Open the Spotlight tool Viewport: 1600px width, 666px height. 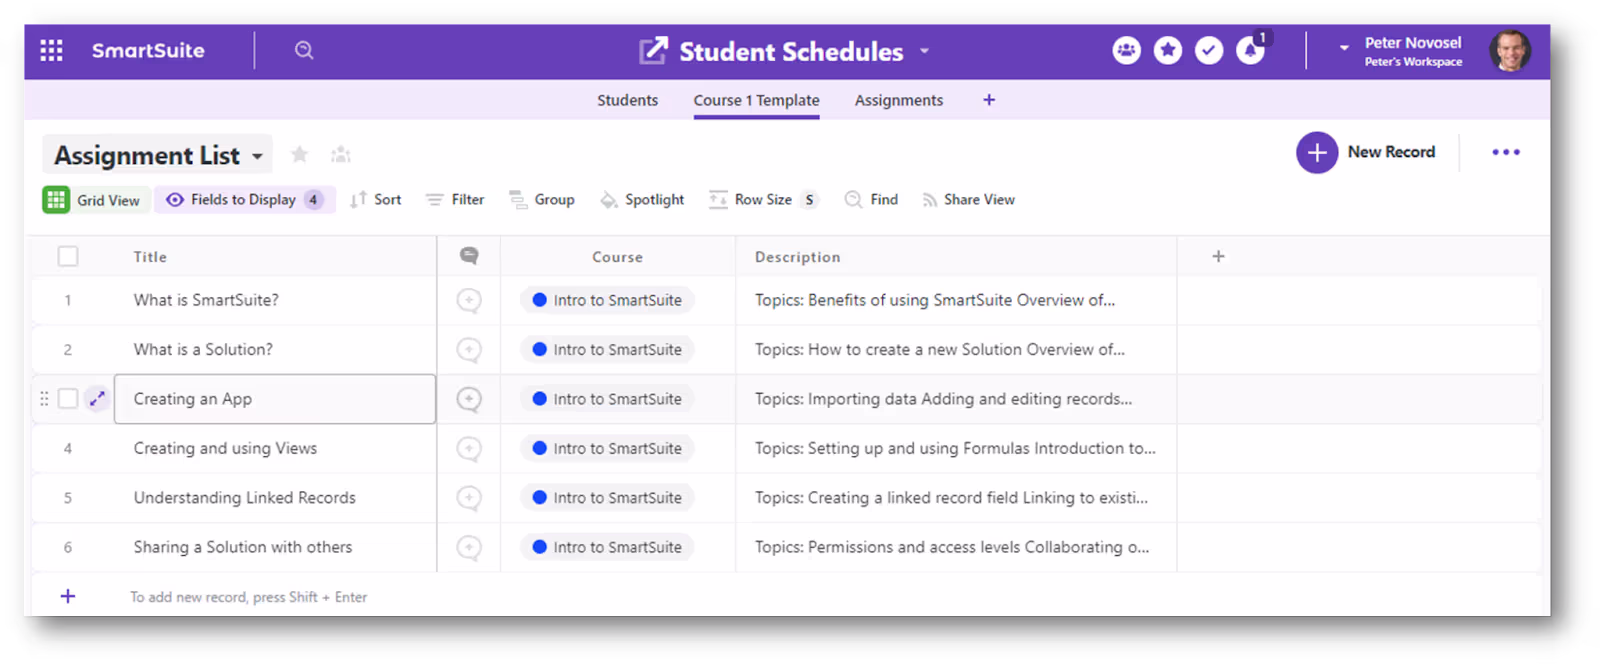pos(642,200)
